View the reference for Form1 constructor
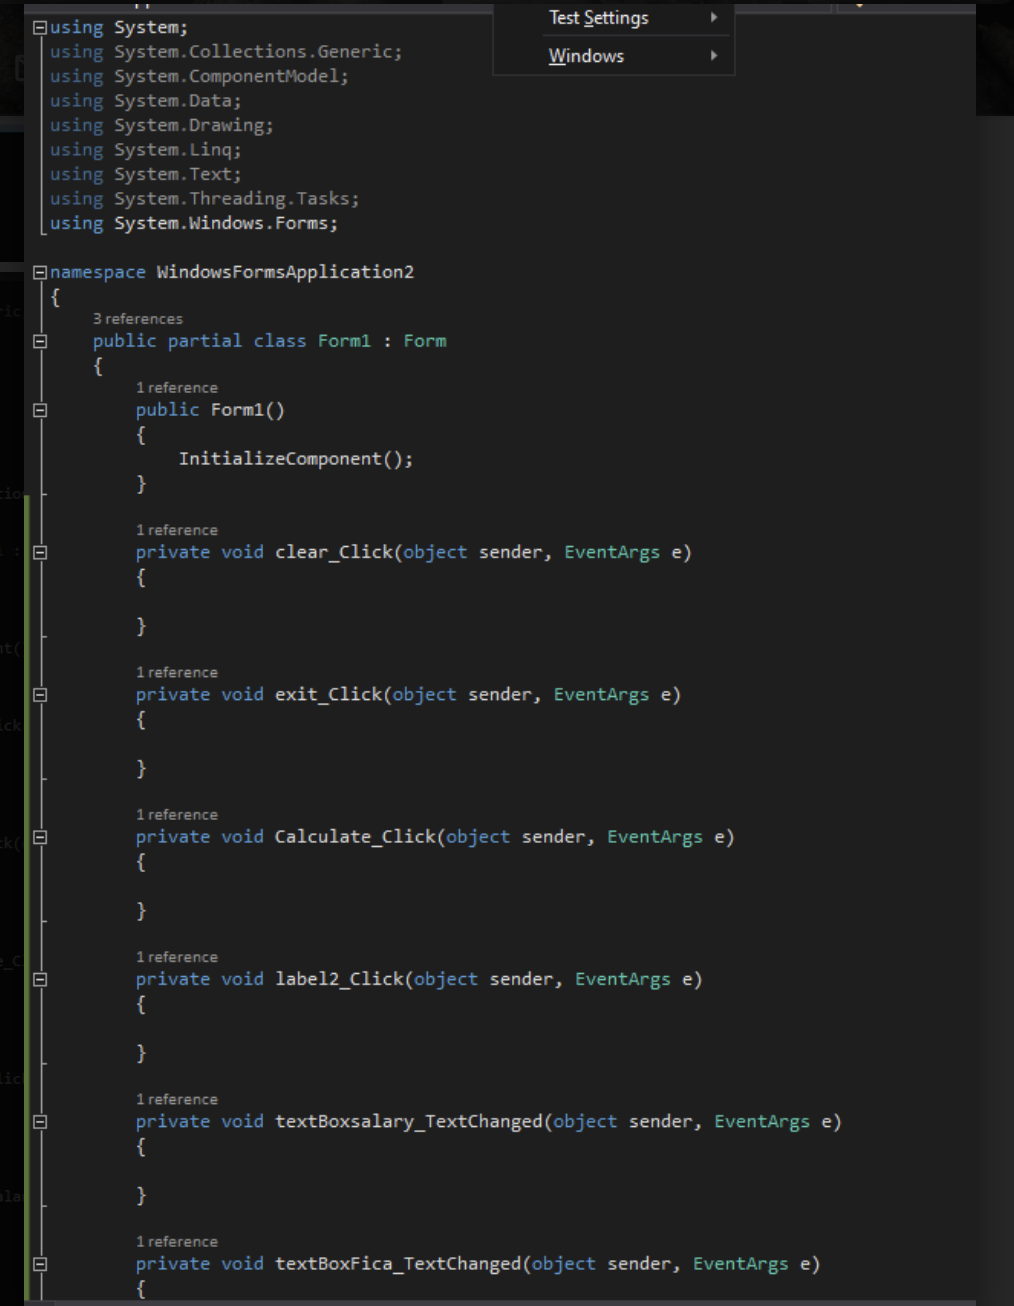 point(178,387)
